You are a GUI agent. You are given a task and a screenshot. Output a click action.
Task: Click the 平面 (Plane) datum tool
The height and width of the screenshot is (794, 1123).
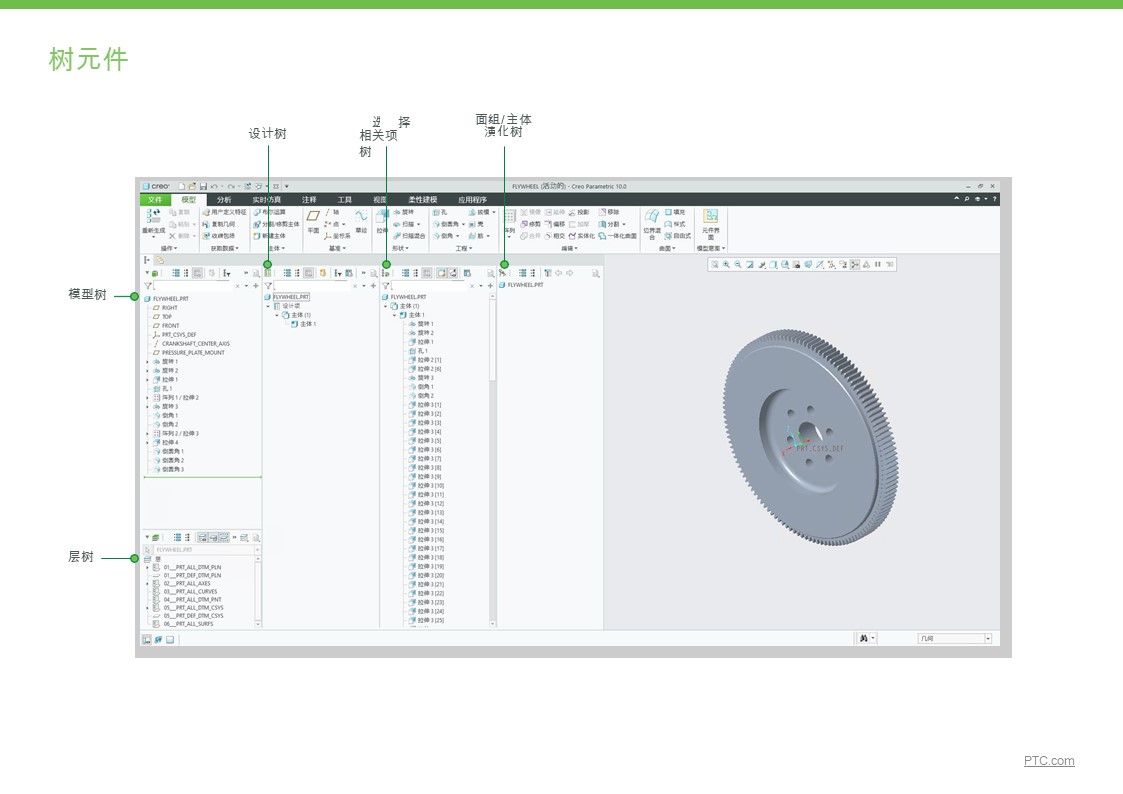pos(313,221)
